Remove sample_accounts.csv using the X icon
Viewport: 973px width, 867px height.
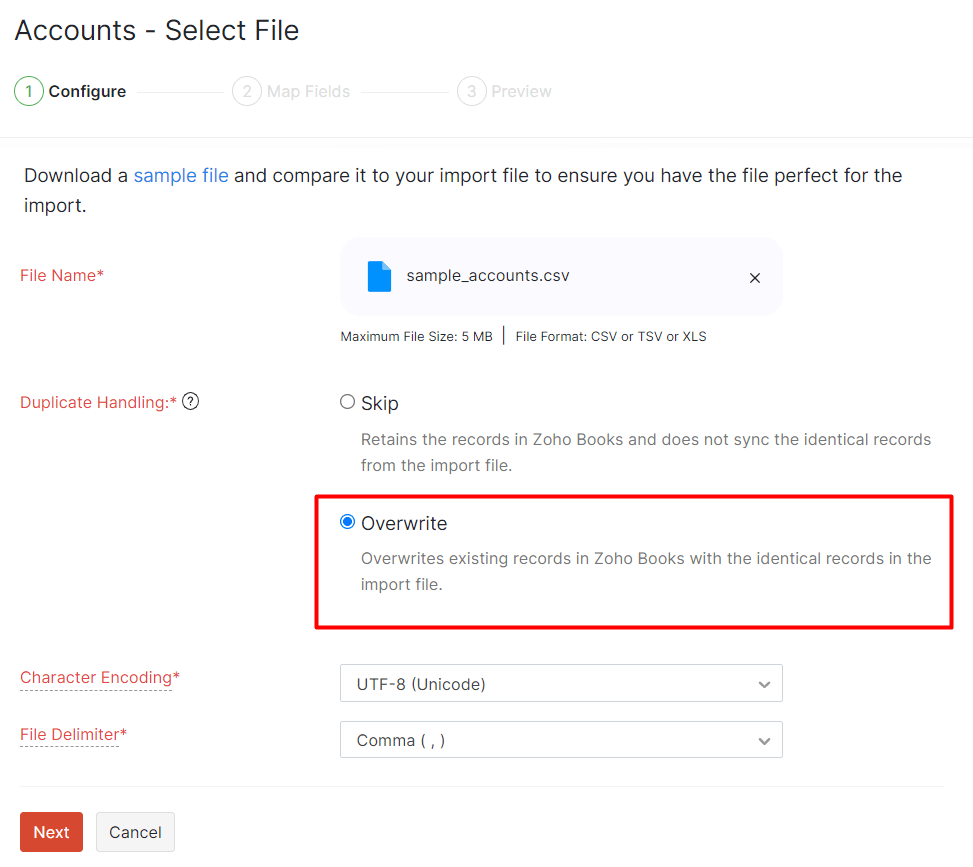pos(755,278)
